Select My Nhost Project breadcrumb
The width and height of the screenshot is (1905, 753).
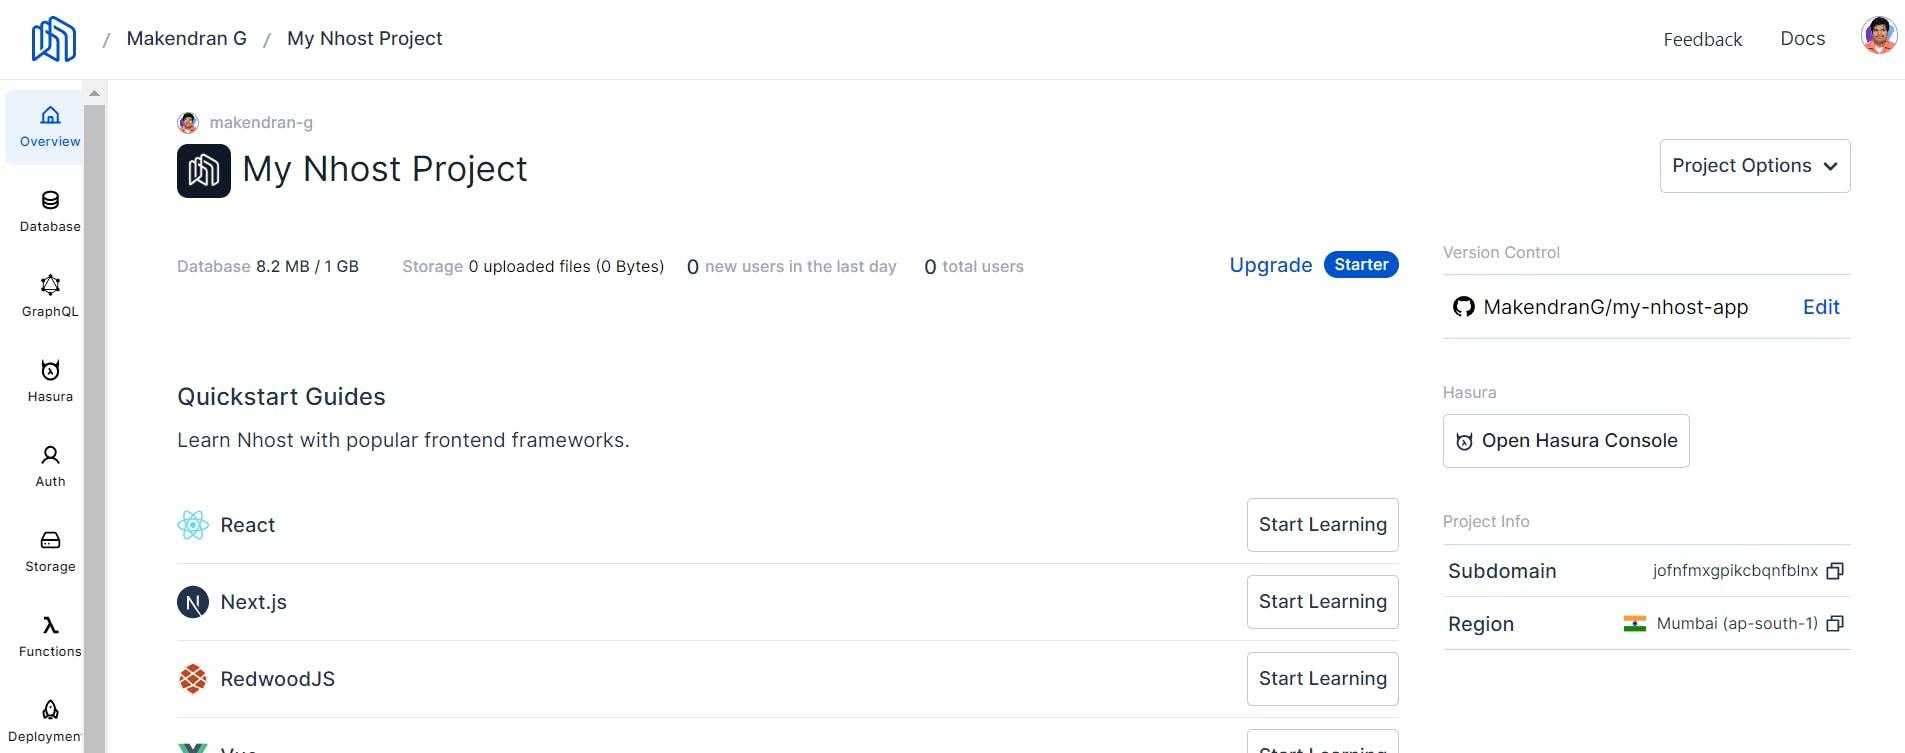coord(365,39)
